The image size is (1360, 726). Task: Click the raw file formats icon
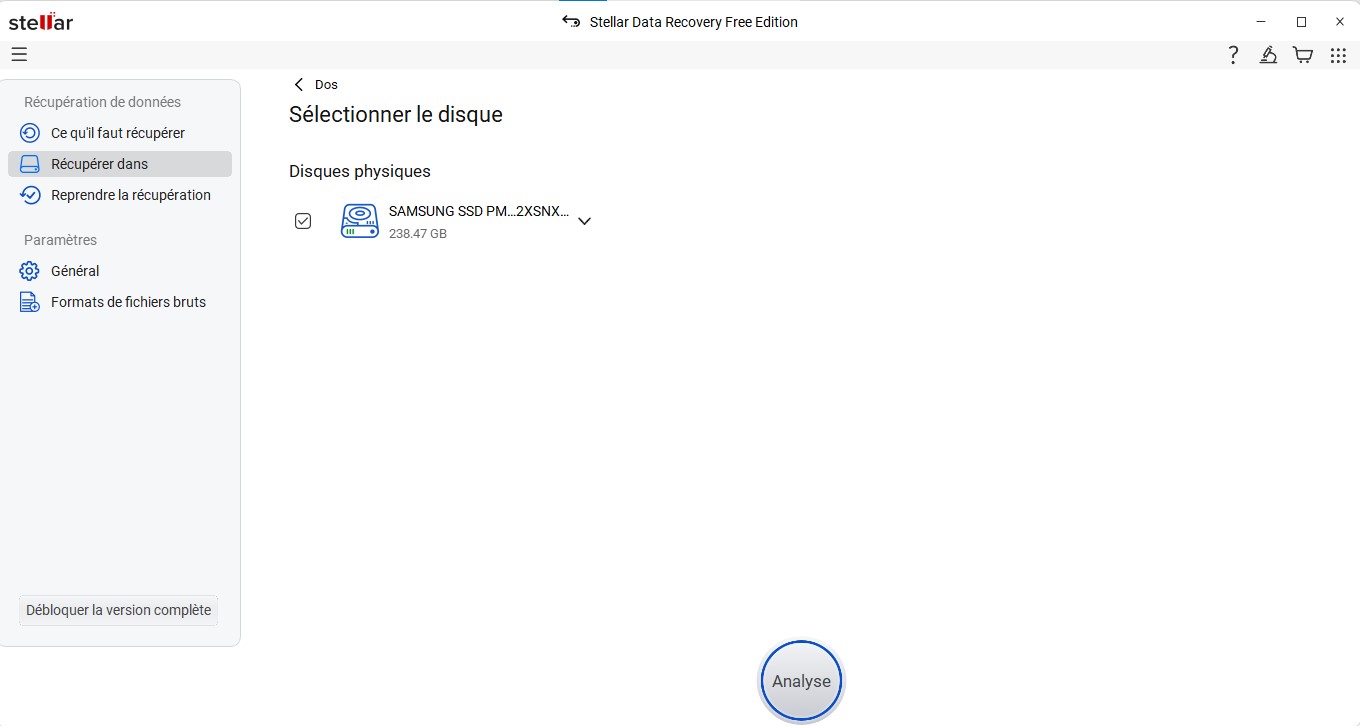(30, 302)
